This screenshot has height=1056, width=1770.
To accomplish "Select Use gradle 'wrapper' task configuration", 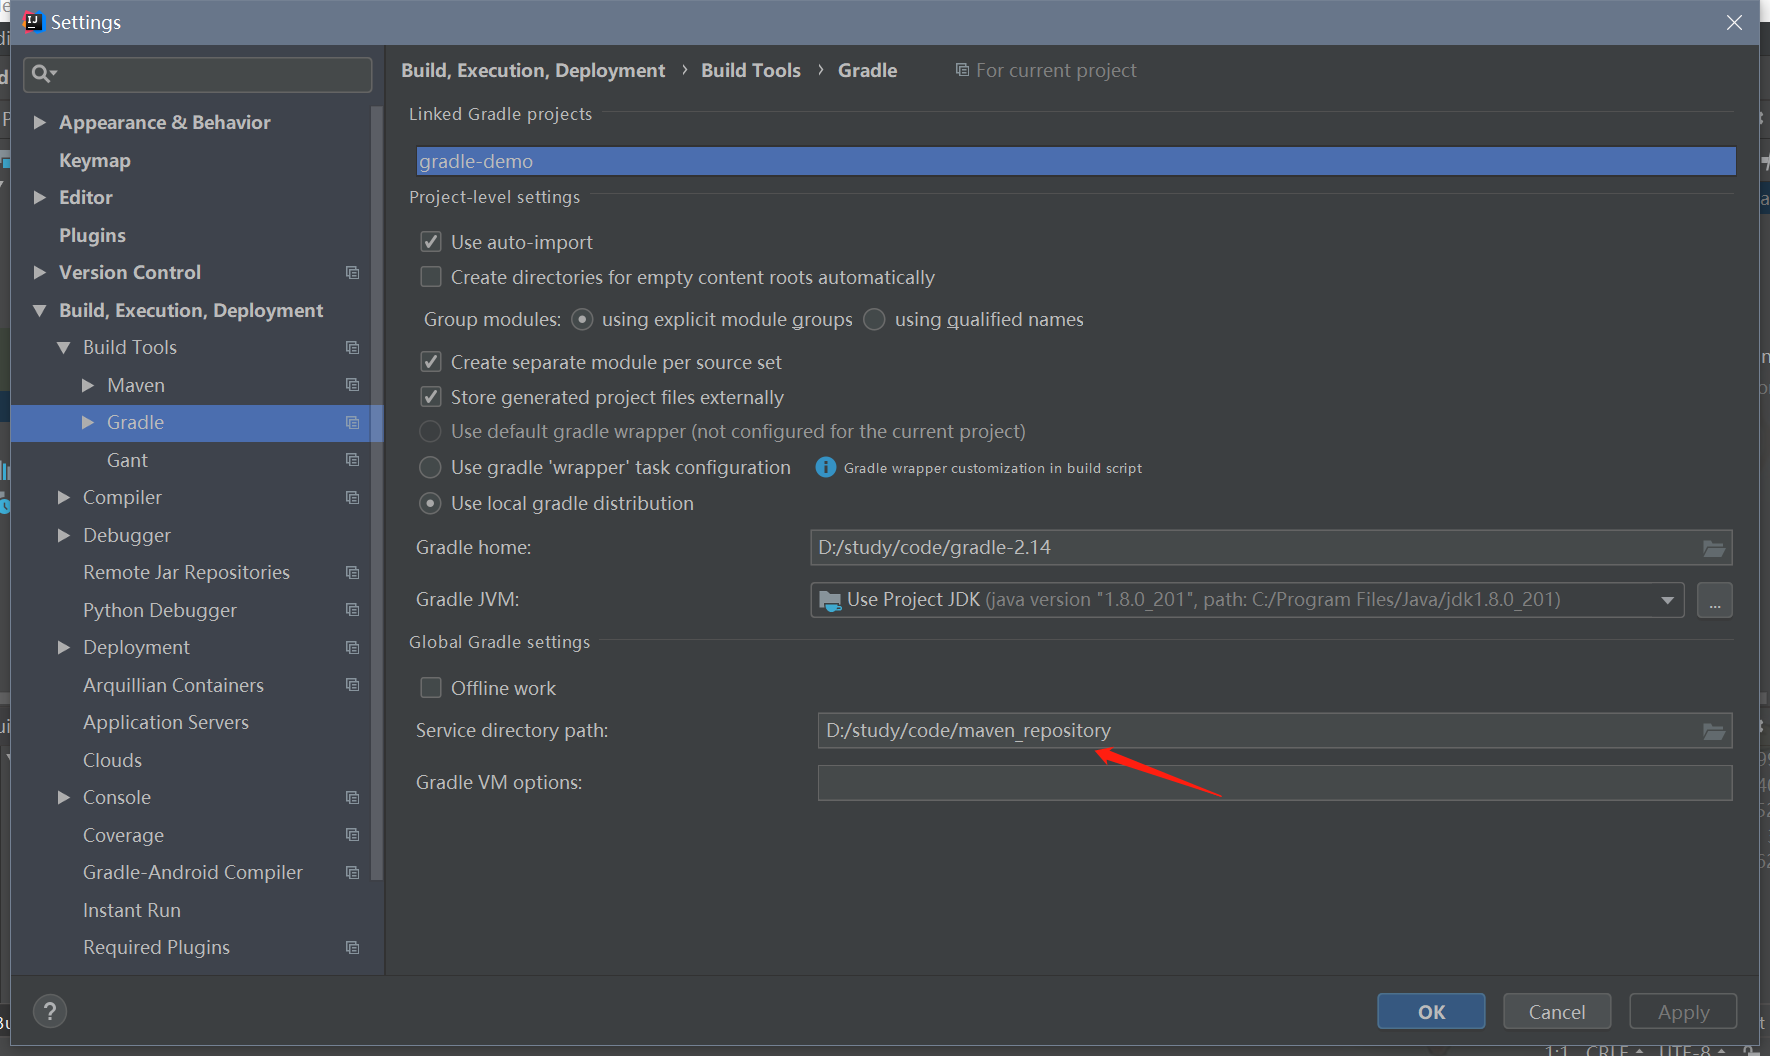I will (x=430, y=467).
